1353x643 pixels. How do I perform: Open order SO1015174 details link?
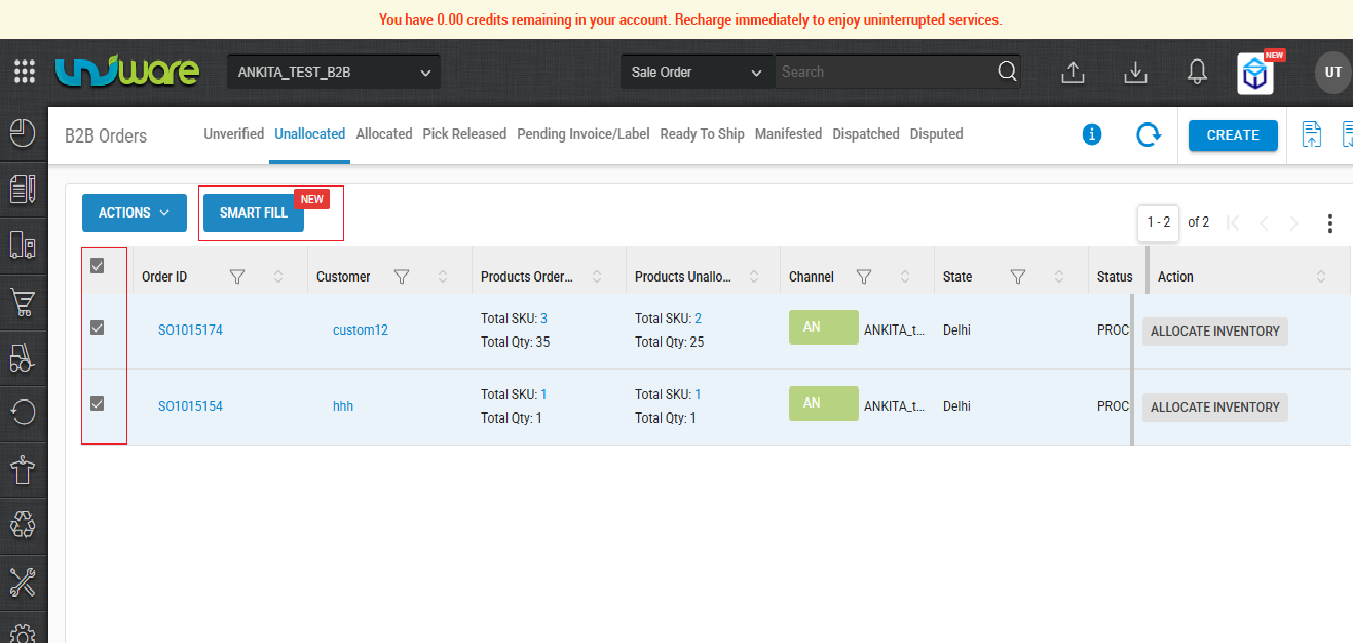pyautogui.click(x=190, y=329)
